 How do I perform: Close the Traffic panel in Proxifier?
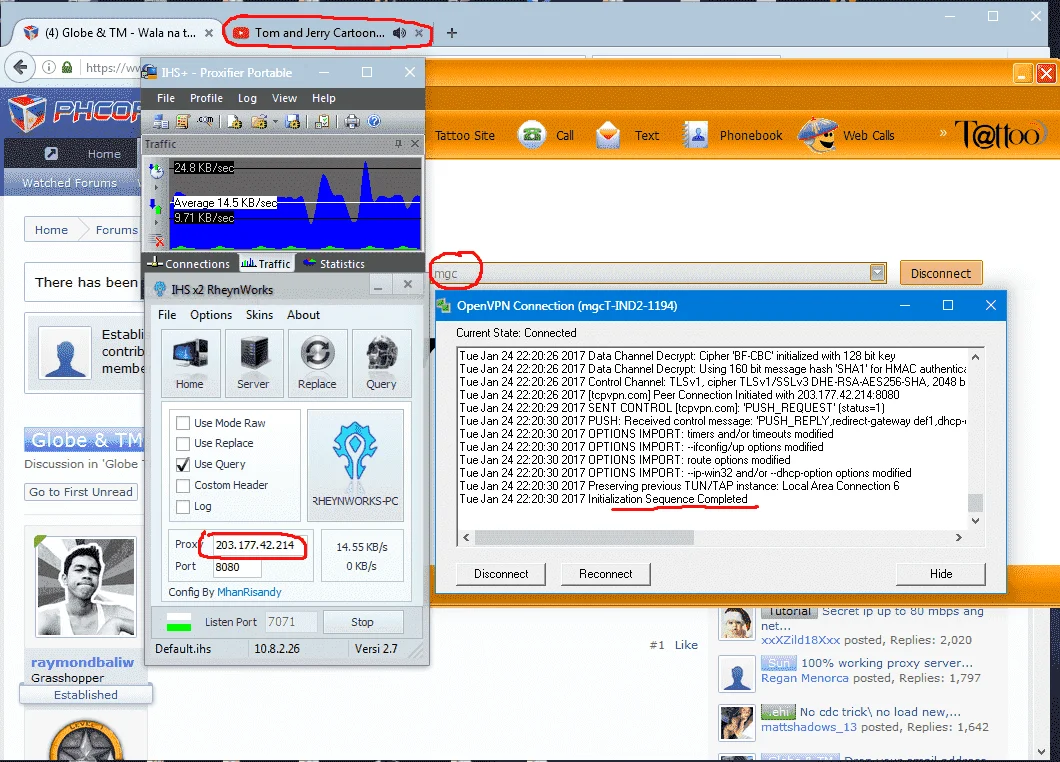coord(415,143)
